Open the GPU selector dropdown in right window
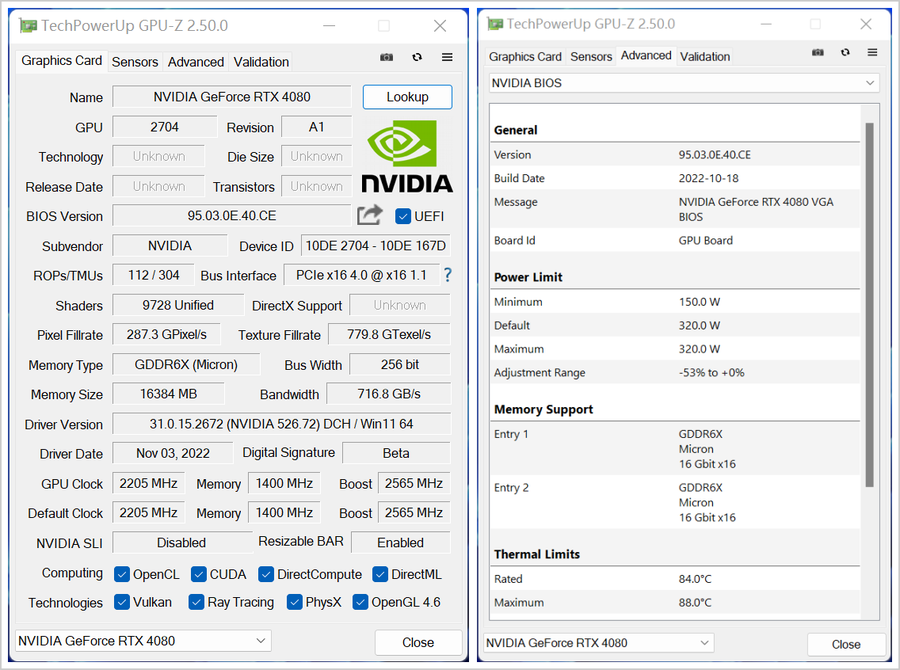The width and height of the screenshot is (900, 670). 598,643
